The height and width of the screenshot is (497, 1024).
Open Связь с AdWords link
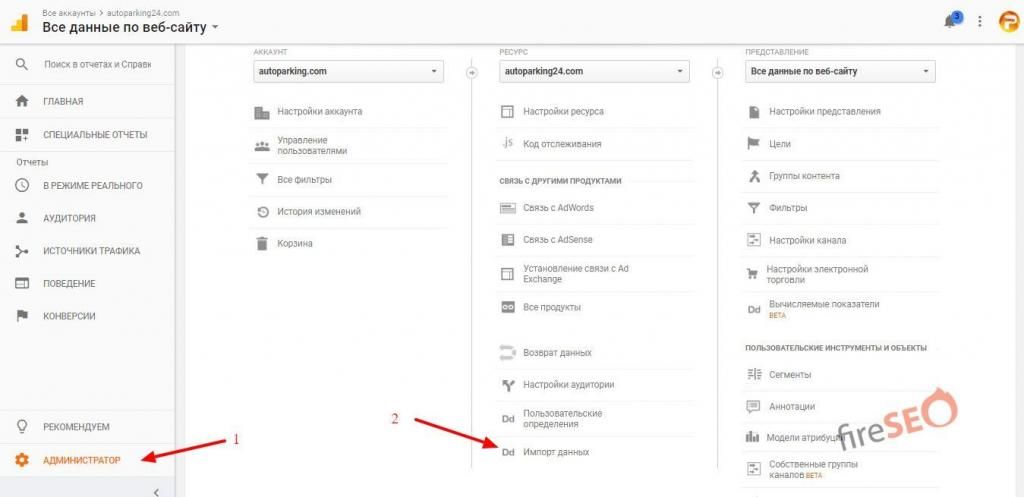[x=558, y=208]
